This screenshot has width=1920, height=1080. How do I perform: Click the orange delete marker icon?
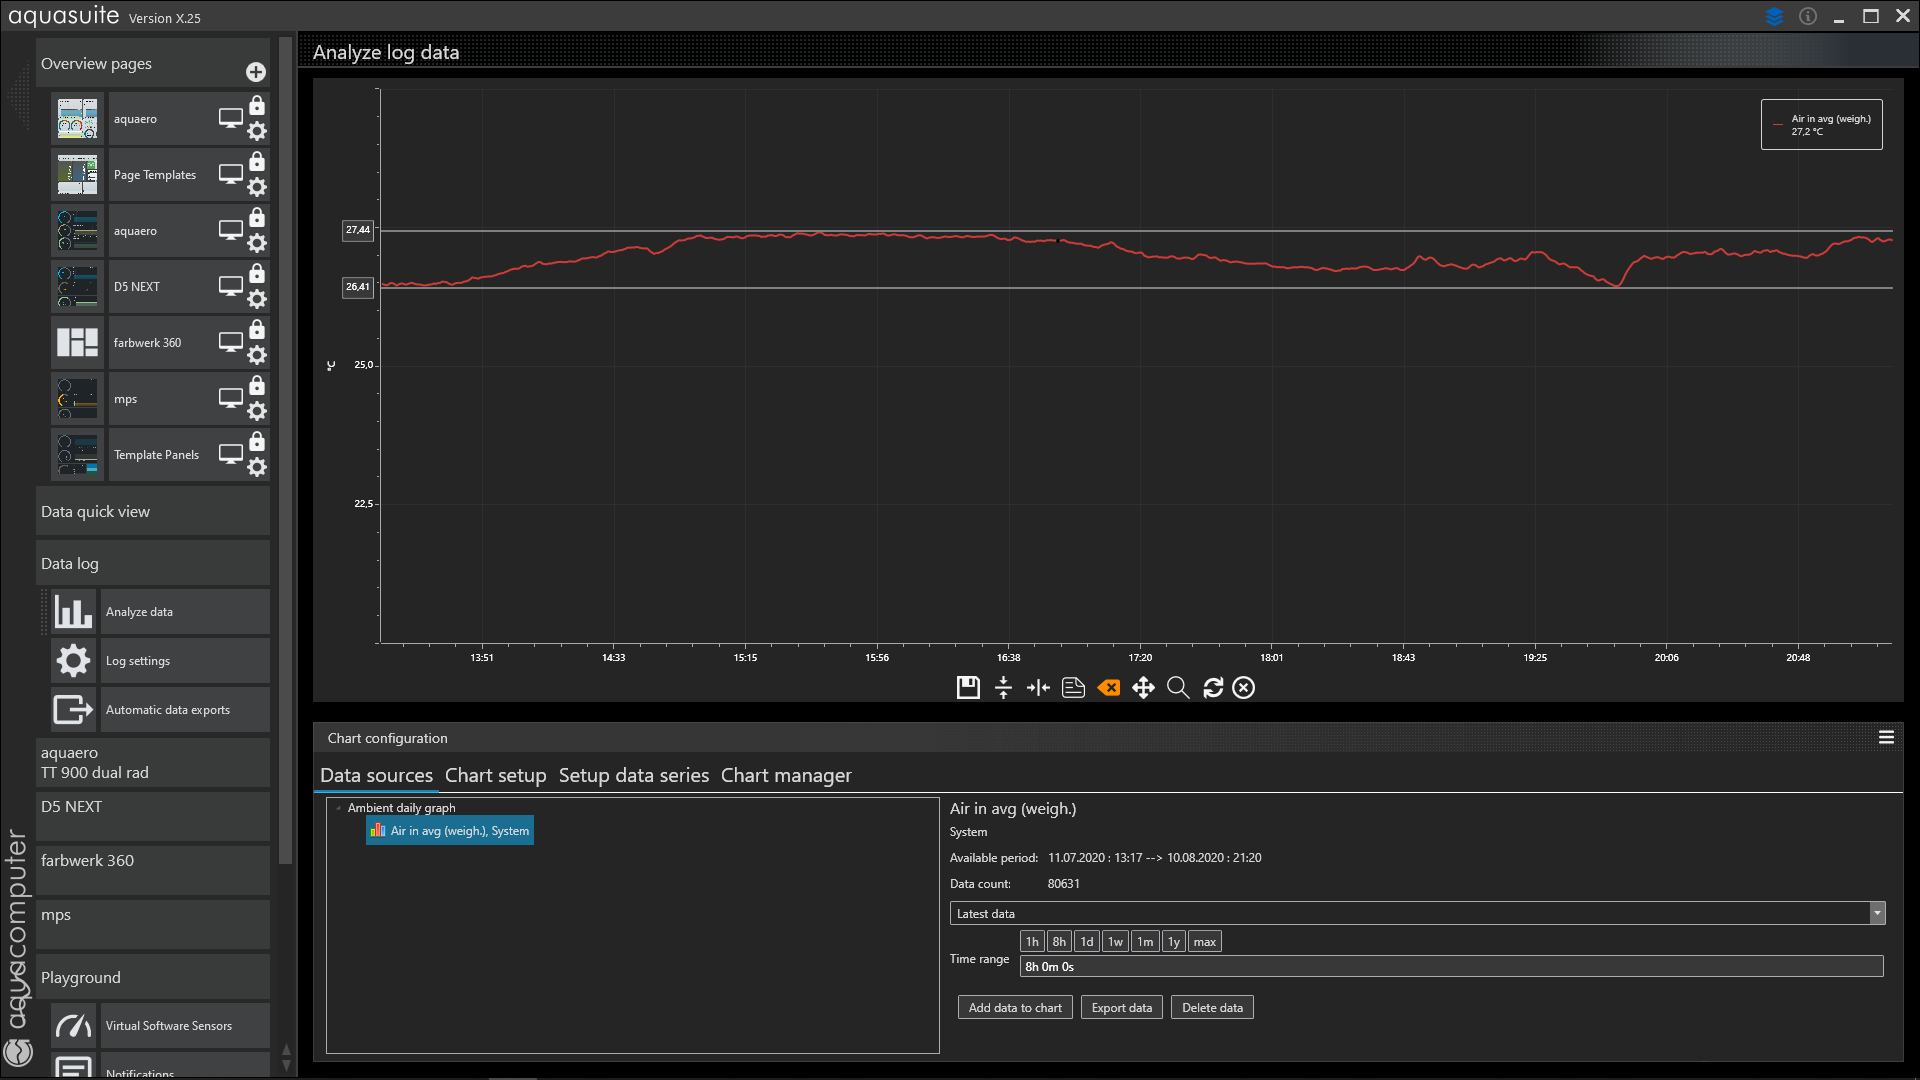point(1108,688)
